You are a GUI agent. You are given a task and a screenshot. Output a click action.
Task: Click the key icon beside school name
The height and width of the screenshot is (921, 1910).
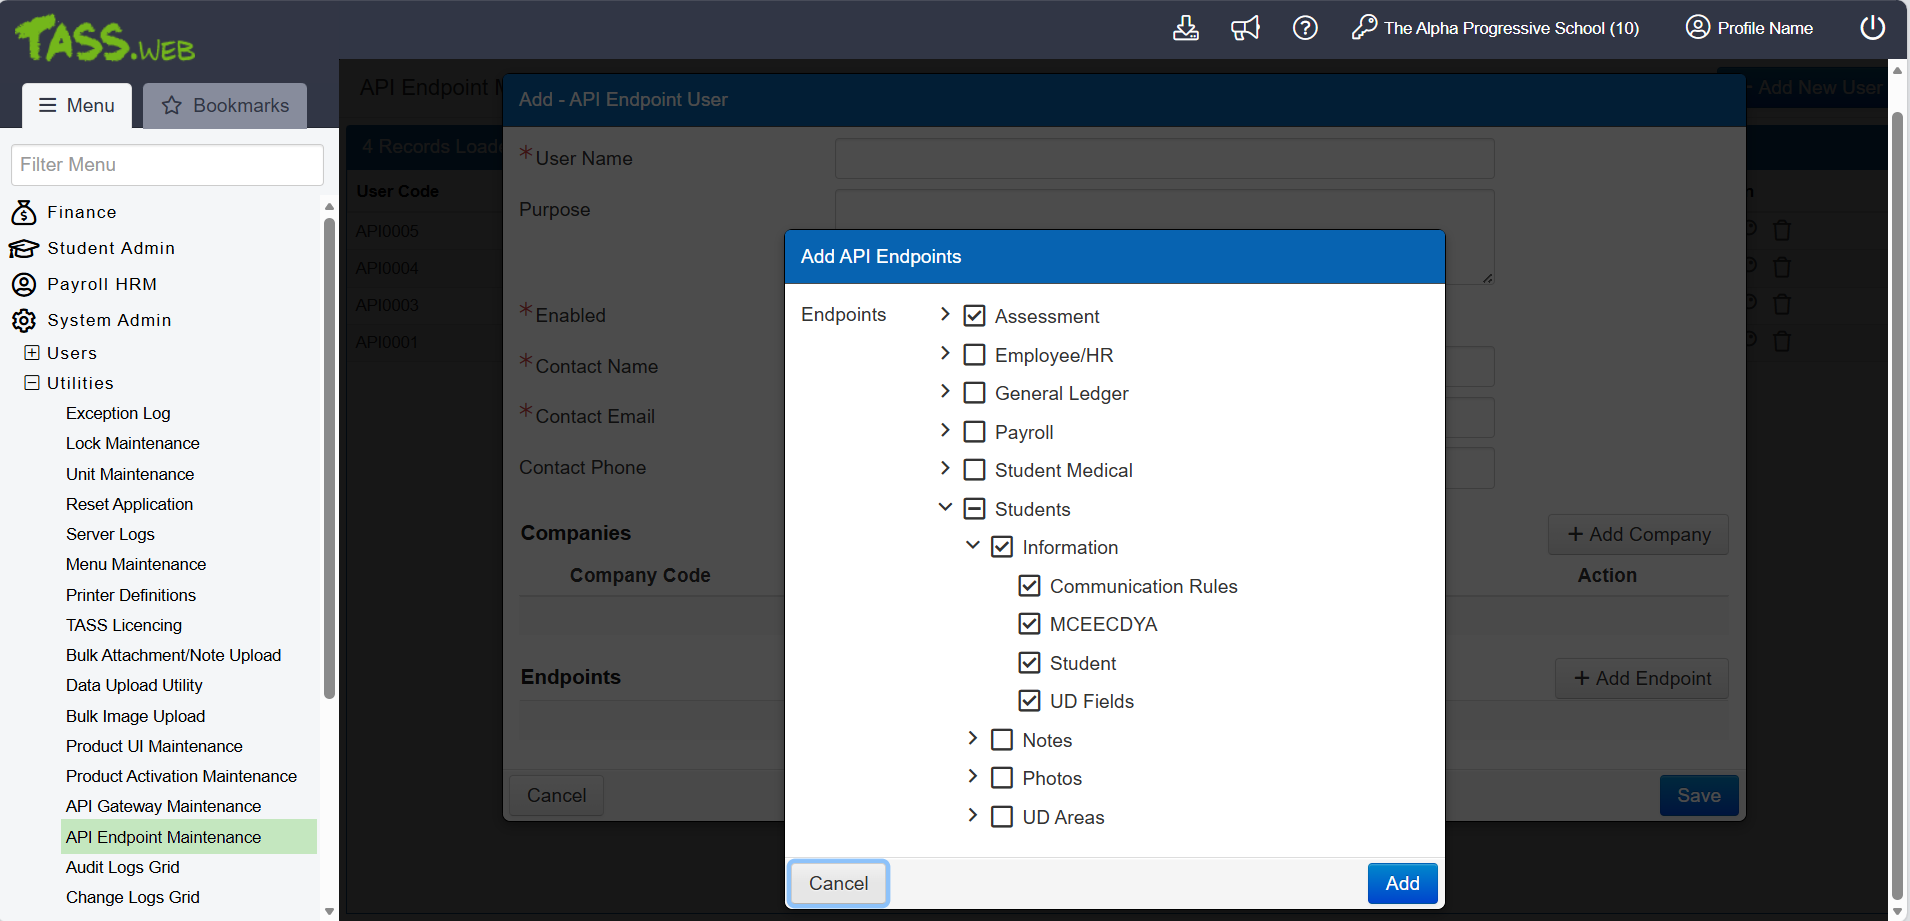tap(1364, 28)
